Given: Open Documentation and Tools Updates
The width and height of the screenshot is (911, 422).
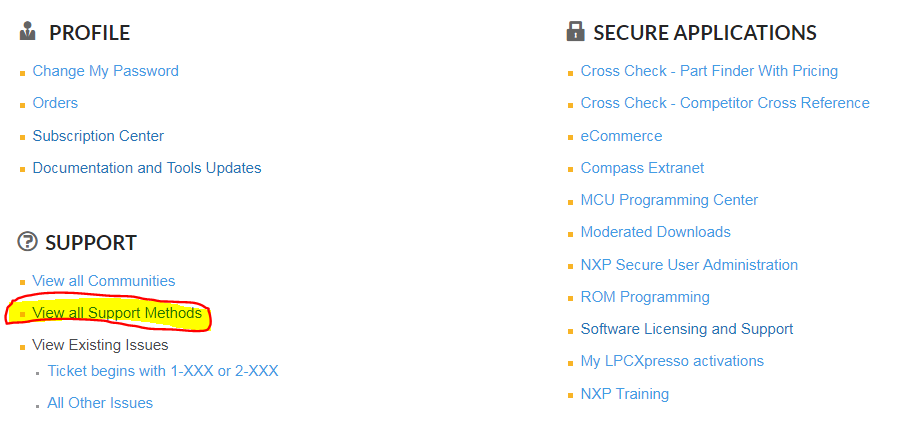Looking at the screenshot, I should click(147, 168).
